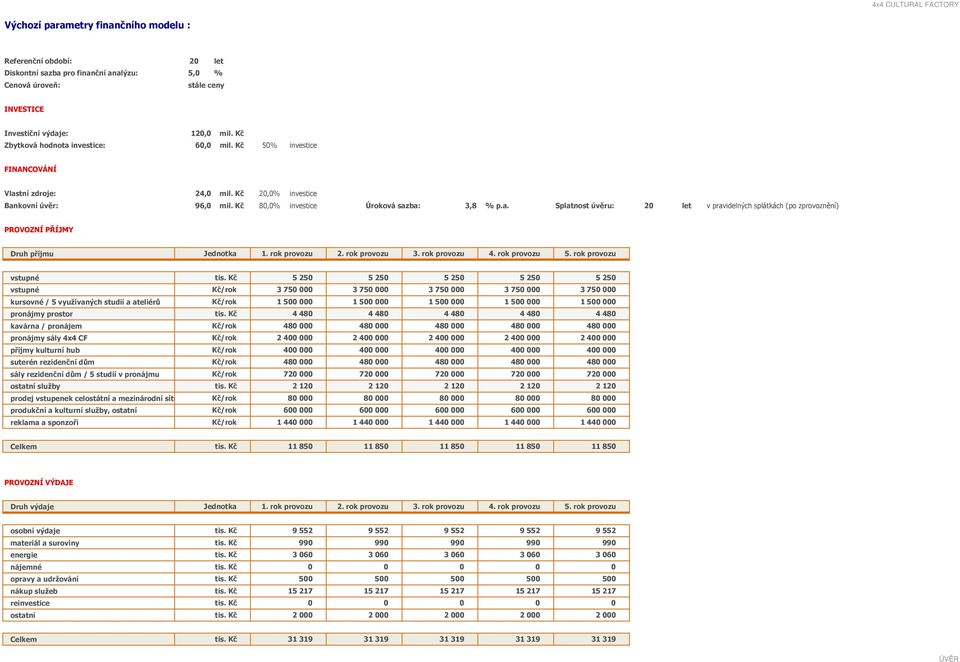
Task: Select the "reklama a sponzoři" row label
Action: click(x=44, y=423)
